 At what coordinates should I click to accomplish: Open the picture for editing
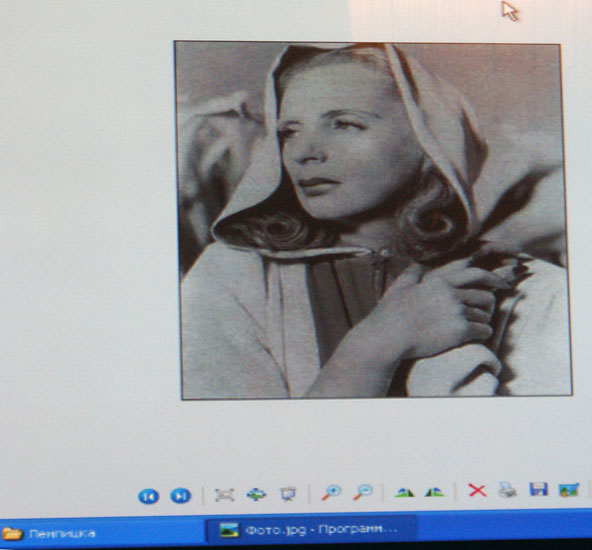[x=569, y=490]
